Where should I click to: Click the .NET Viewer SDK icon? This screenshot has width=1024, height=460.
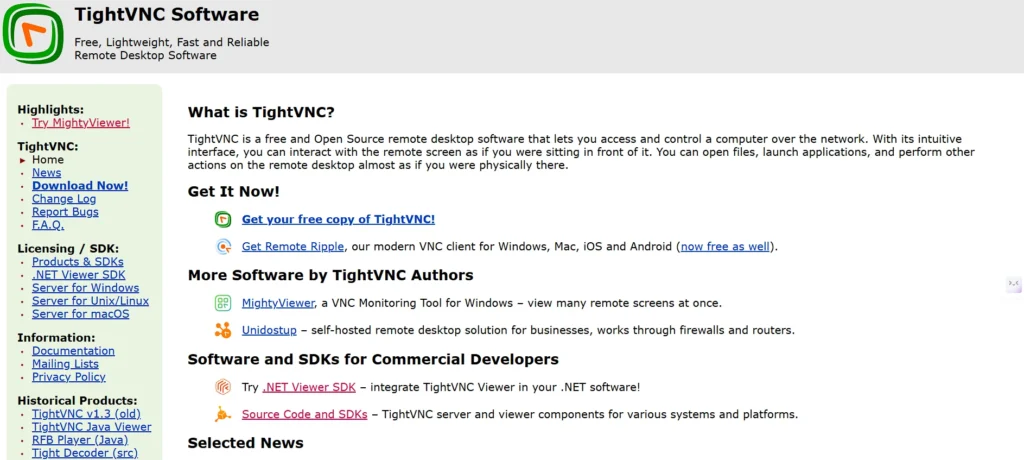point(223,387)
